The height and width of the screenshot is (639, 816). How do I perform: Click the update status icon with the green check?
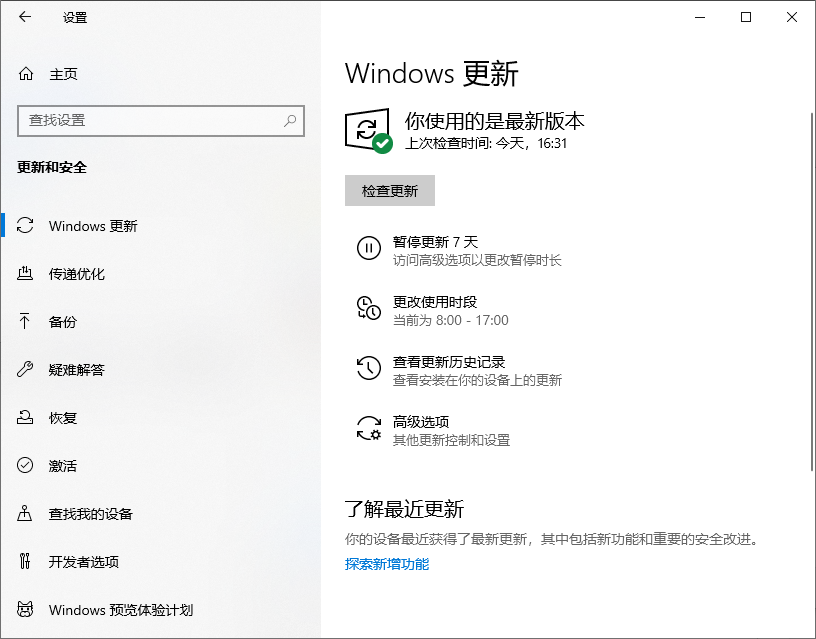point(368,131)
